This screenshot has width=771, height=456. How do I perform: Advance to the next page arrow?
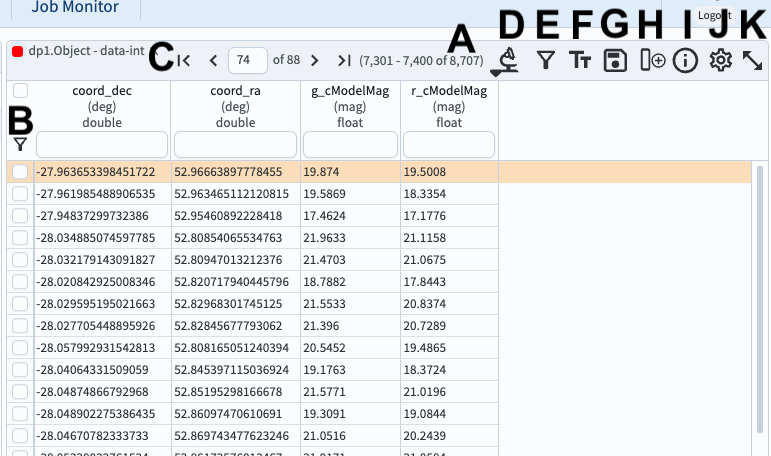tap(314, 61)
